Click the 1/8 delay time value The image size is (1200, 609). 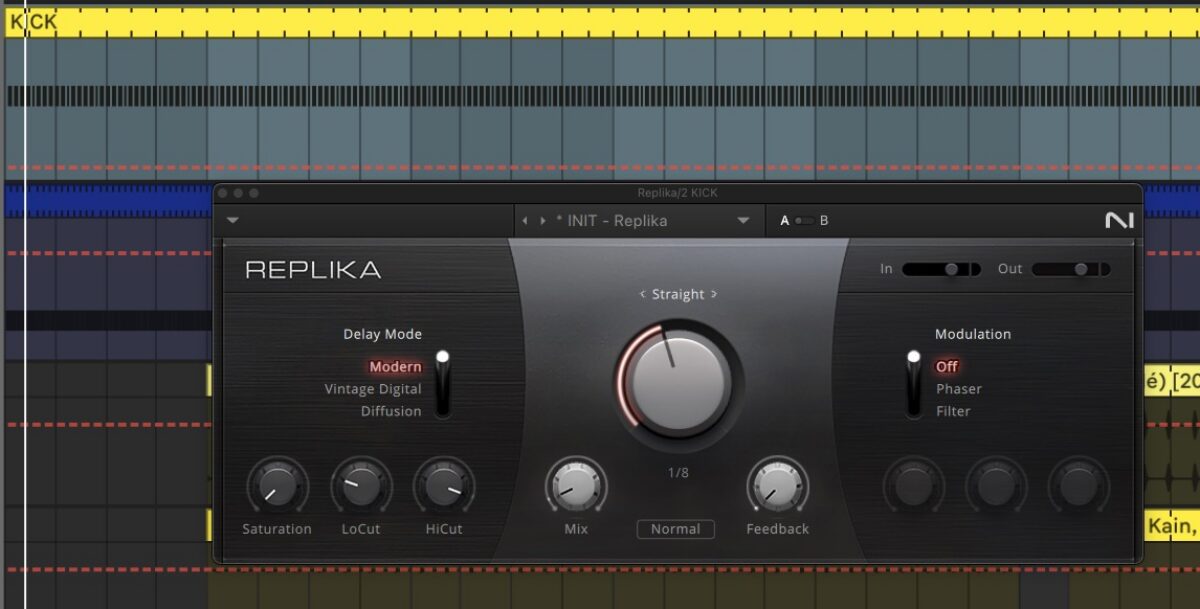pos(678,472)
